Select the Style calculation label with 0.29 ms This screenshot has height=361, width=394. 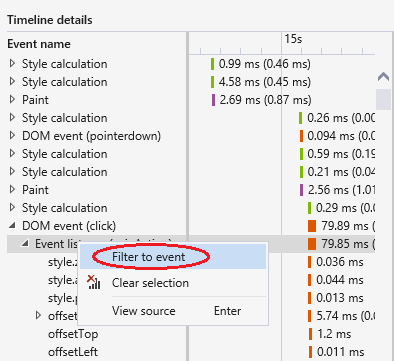(65, 208)
